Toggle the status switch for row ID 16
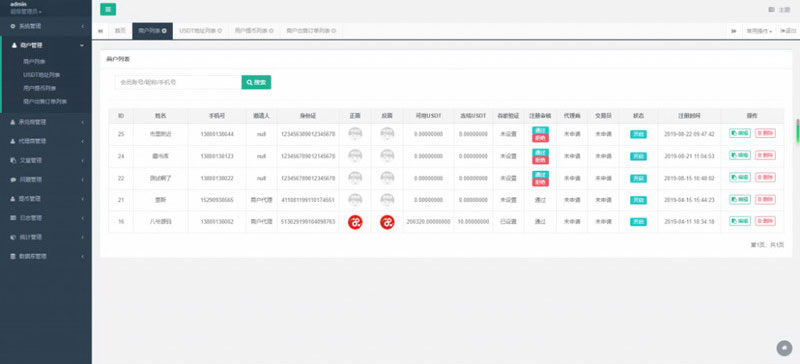The width and height of the screenshot is (800, 364). coord(638,222)
